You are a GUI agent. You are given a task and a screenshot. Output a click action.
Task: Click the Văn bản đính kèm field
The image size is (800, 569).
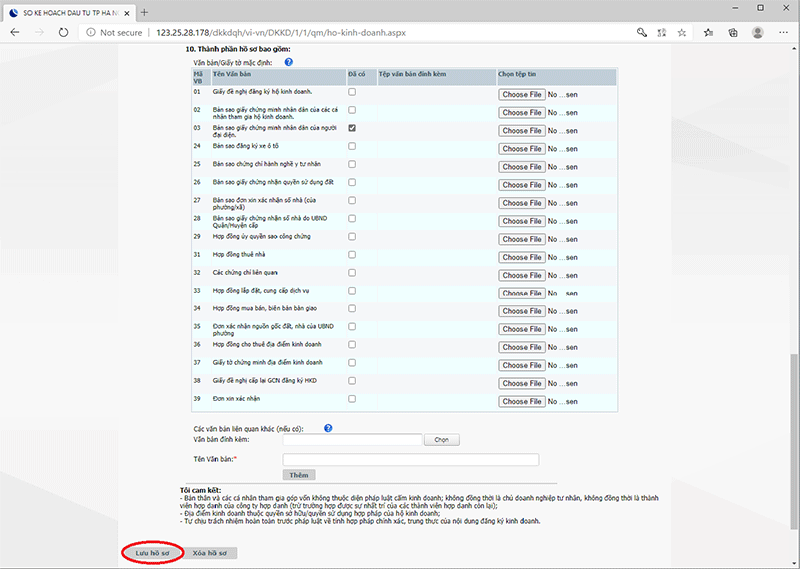click(353, 439)
